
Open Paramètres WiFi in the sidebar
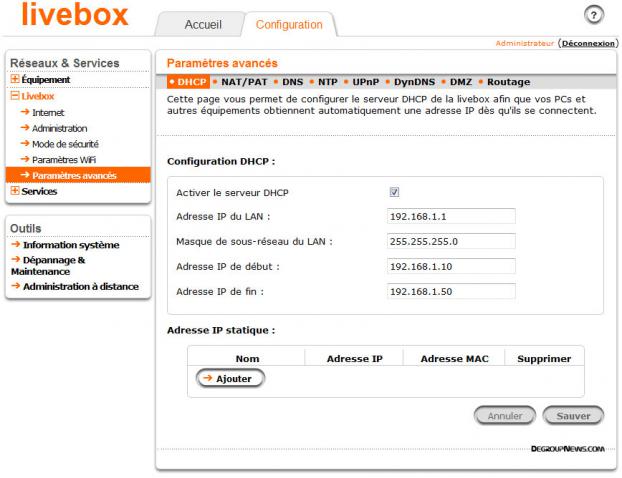pos(63,160)
